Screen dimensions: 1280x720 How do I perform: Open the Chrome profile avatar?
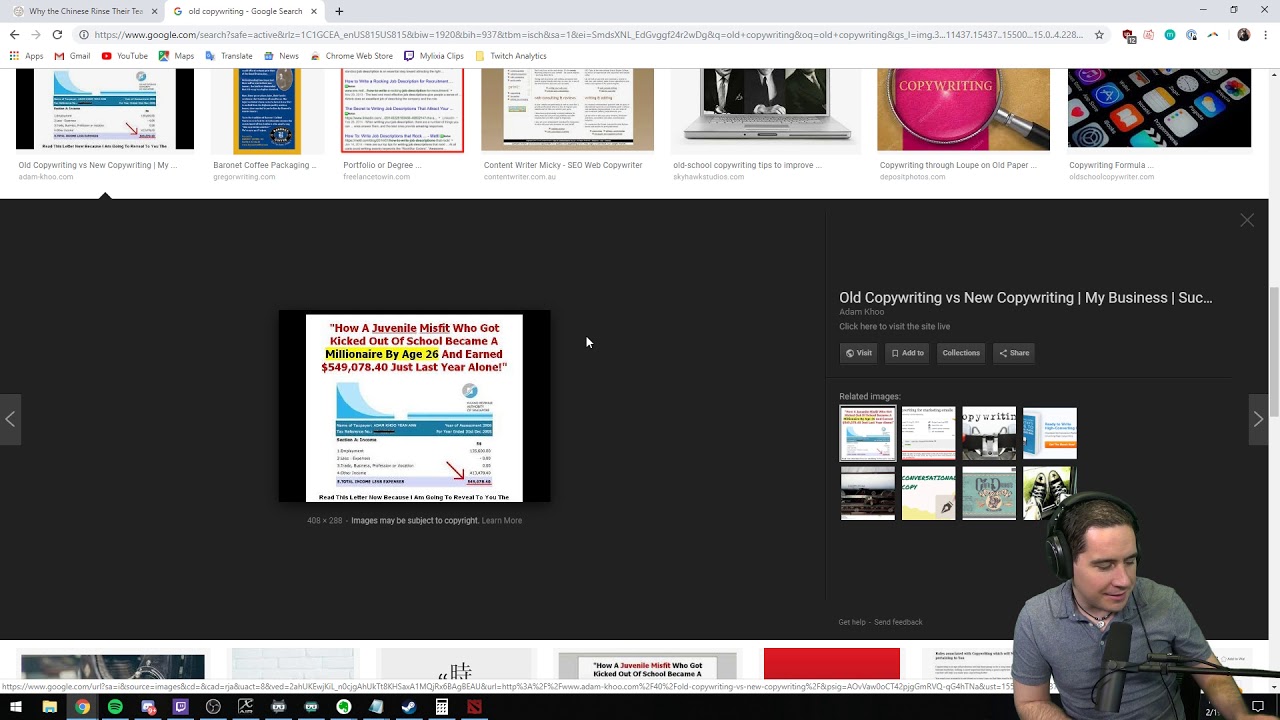pyautogui.click(x=1243, y=35)
